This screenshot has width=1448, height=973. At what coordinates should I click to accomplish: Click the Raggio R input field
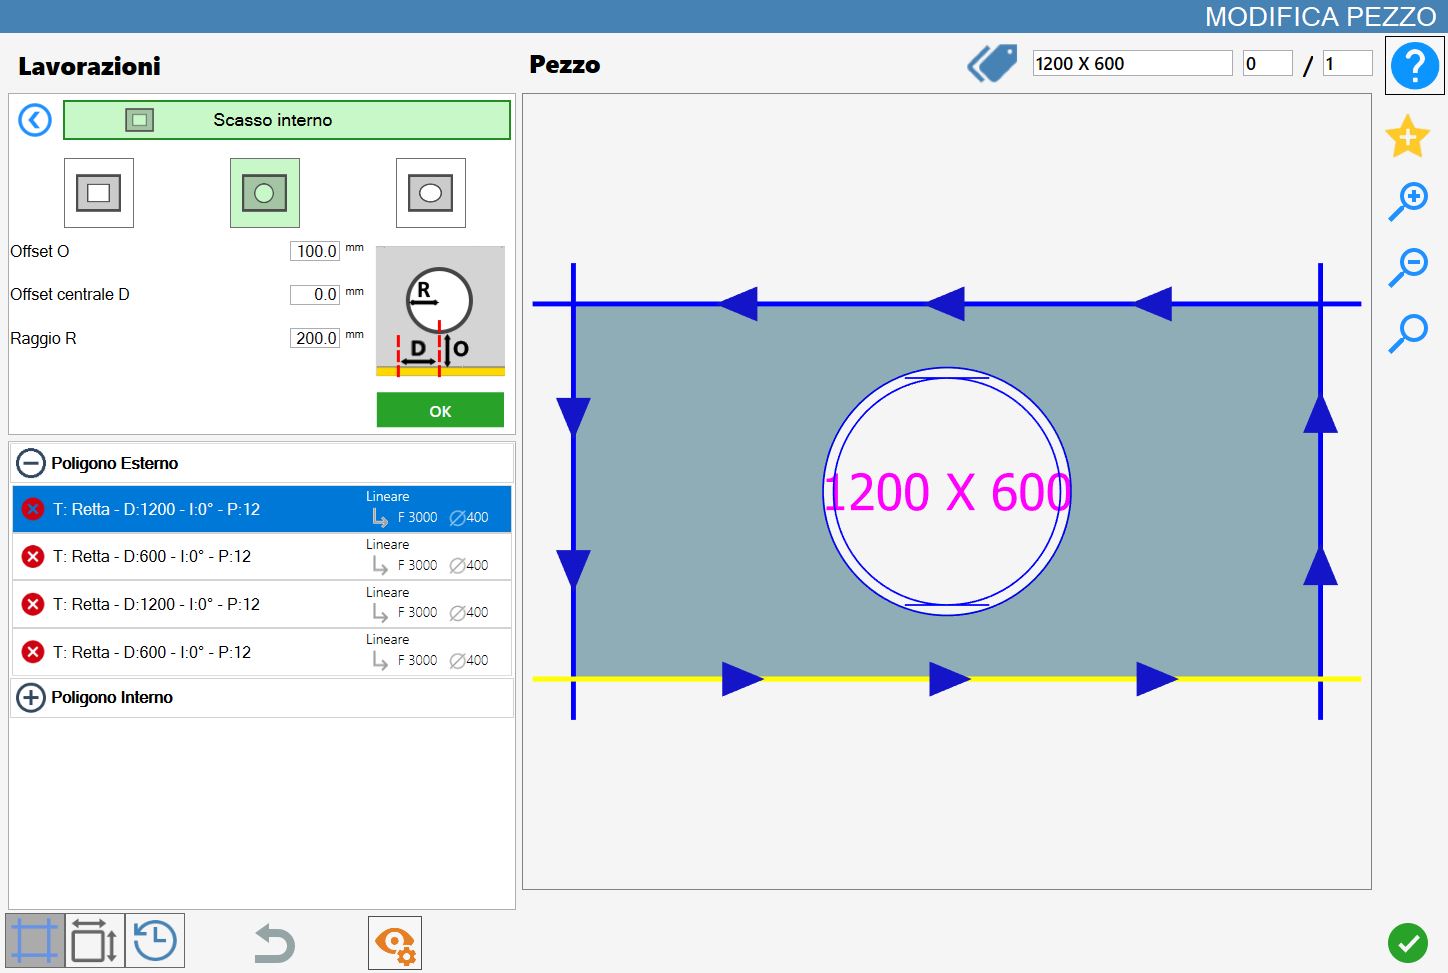click(x=315, y=338)
